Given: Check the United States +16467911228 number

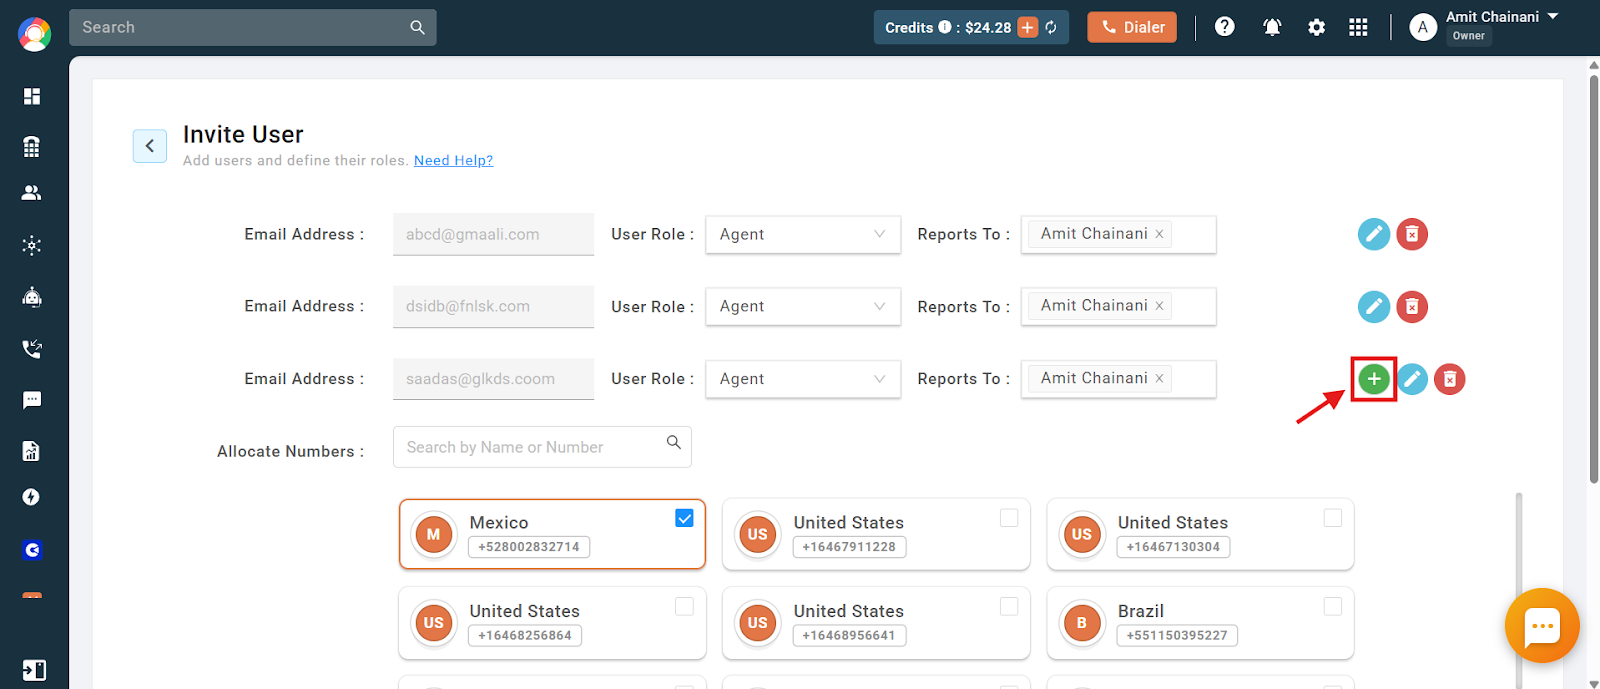Looking at the screenshot, I should click(x=1009, y=518).
